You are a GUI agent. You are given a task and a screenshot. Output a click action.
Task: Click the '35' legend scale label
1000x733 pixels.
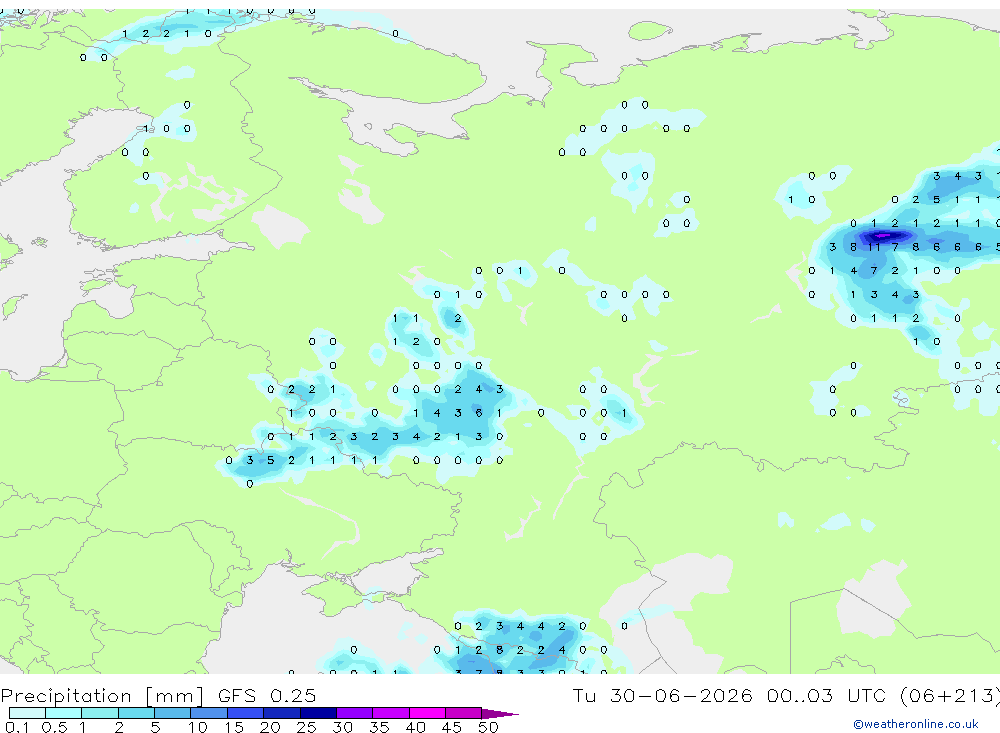click(379, 727)
